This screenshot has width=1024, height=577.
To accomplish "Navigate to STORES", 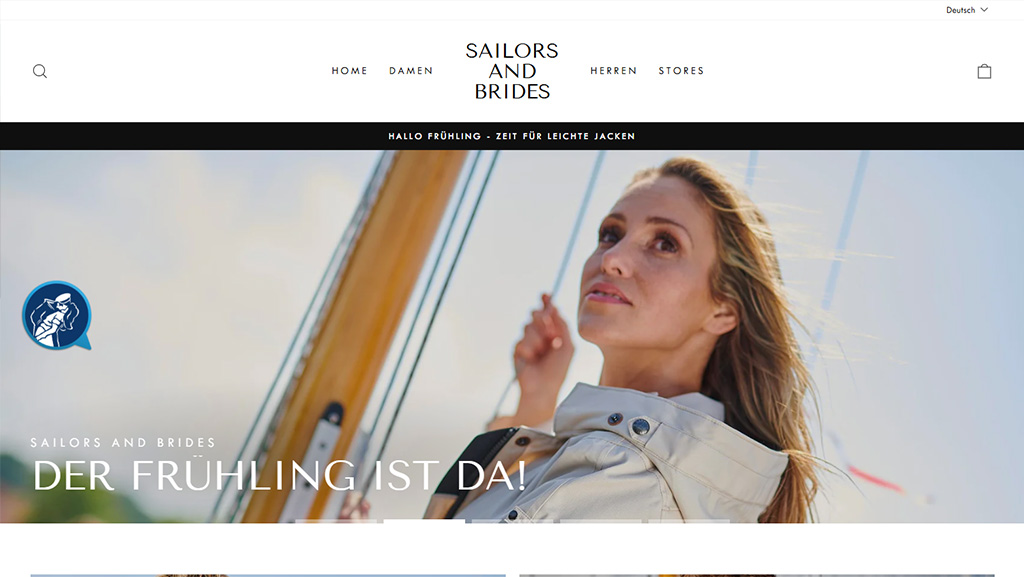I will [x=681, y=70].
